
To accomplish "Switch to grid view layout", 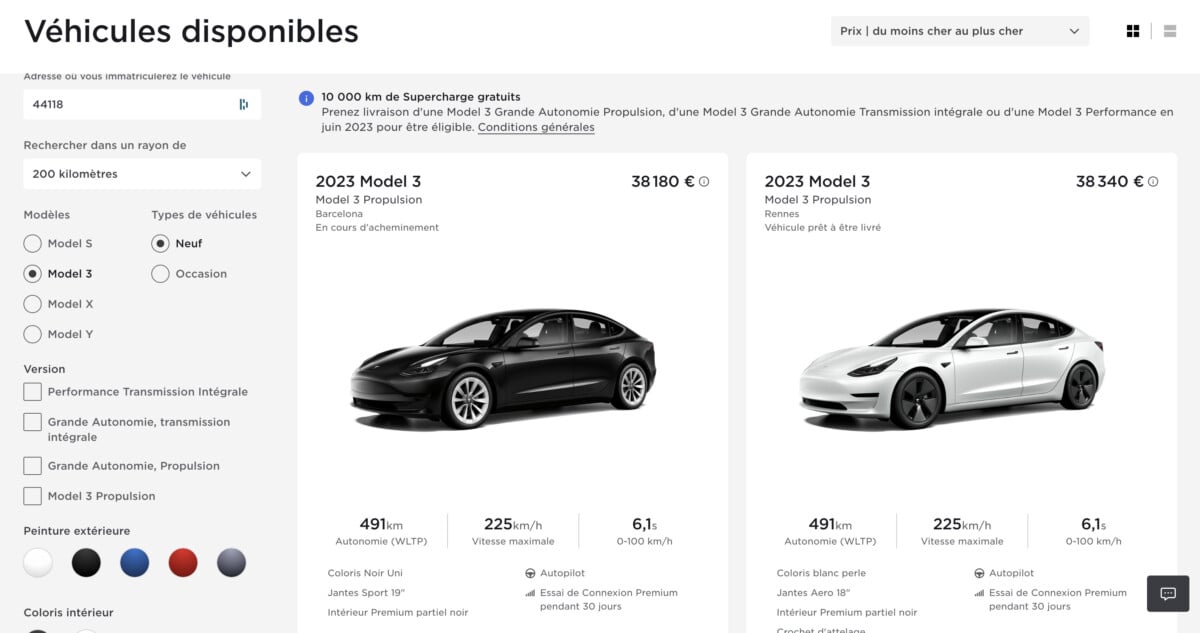I will click(x=1133, y=30).
